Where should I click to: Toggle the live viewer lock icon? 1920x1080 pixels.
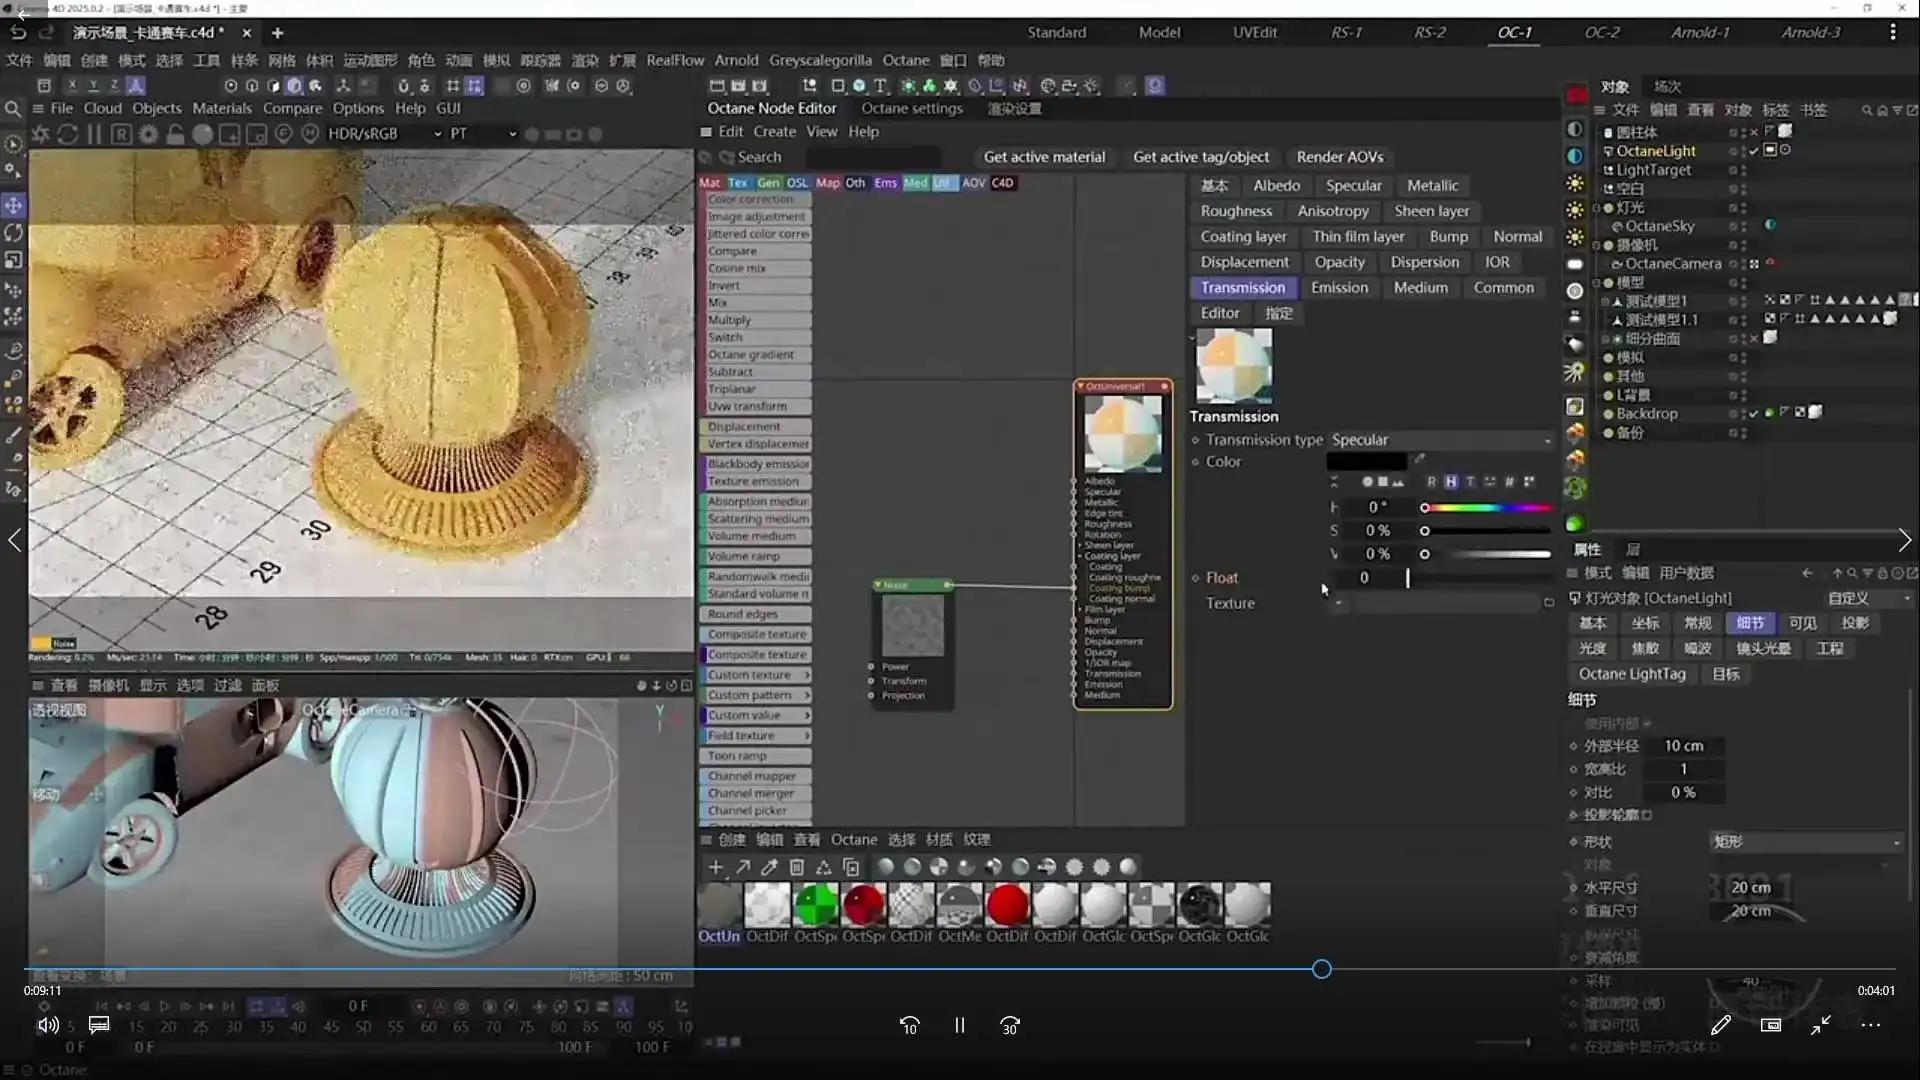point(175,134)
